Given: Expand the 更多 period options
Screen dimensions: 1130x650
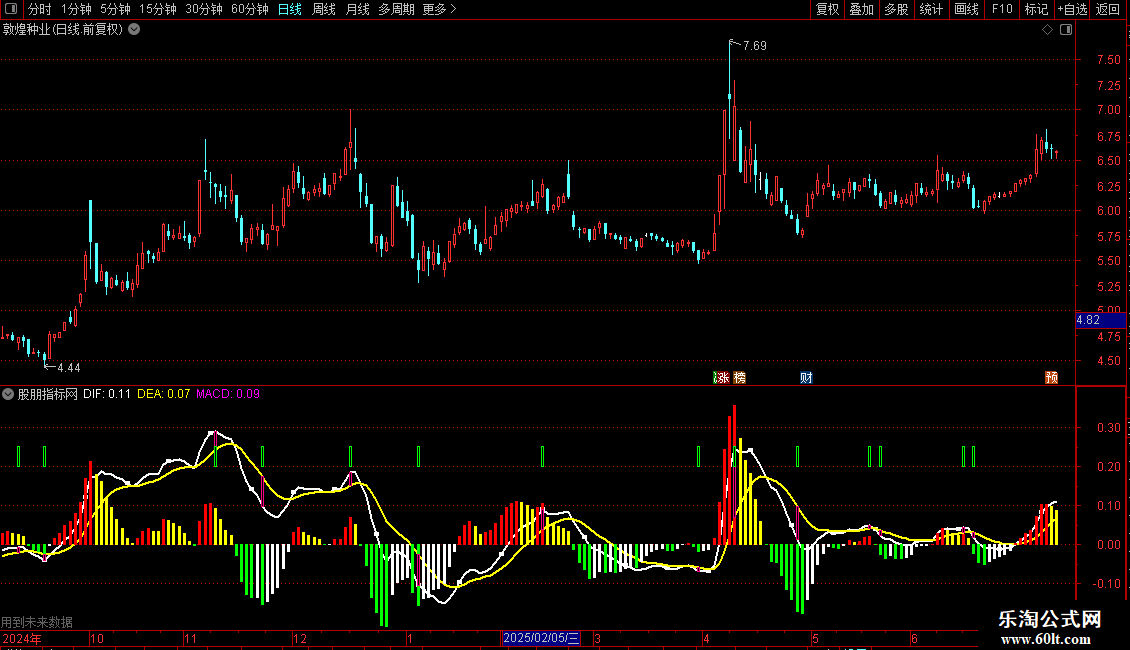Looking at the screenshot, I should pyautogui.click(x=439, y=9).
